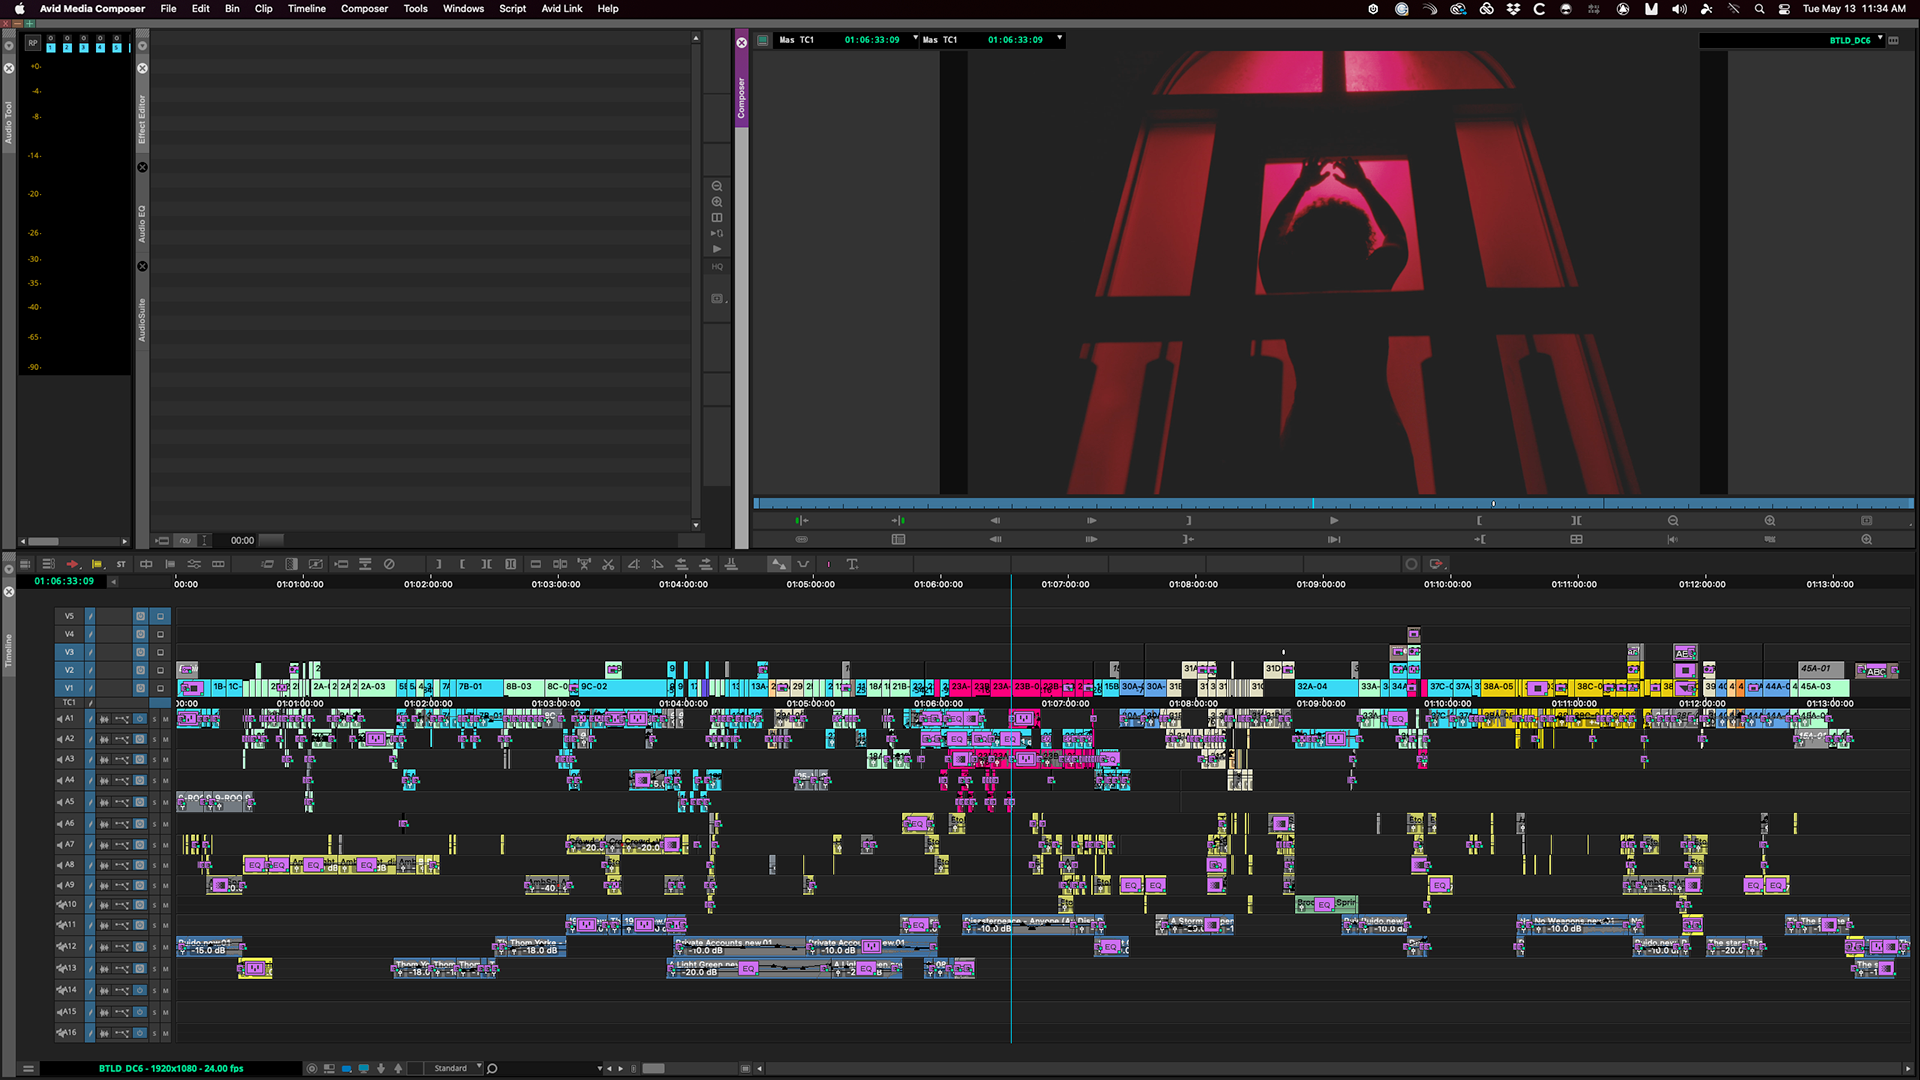Mute audio track A7

pyautogui.click(x=166, y=845)
